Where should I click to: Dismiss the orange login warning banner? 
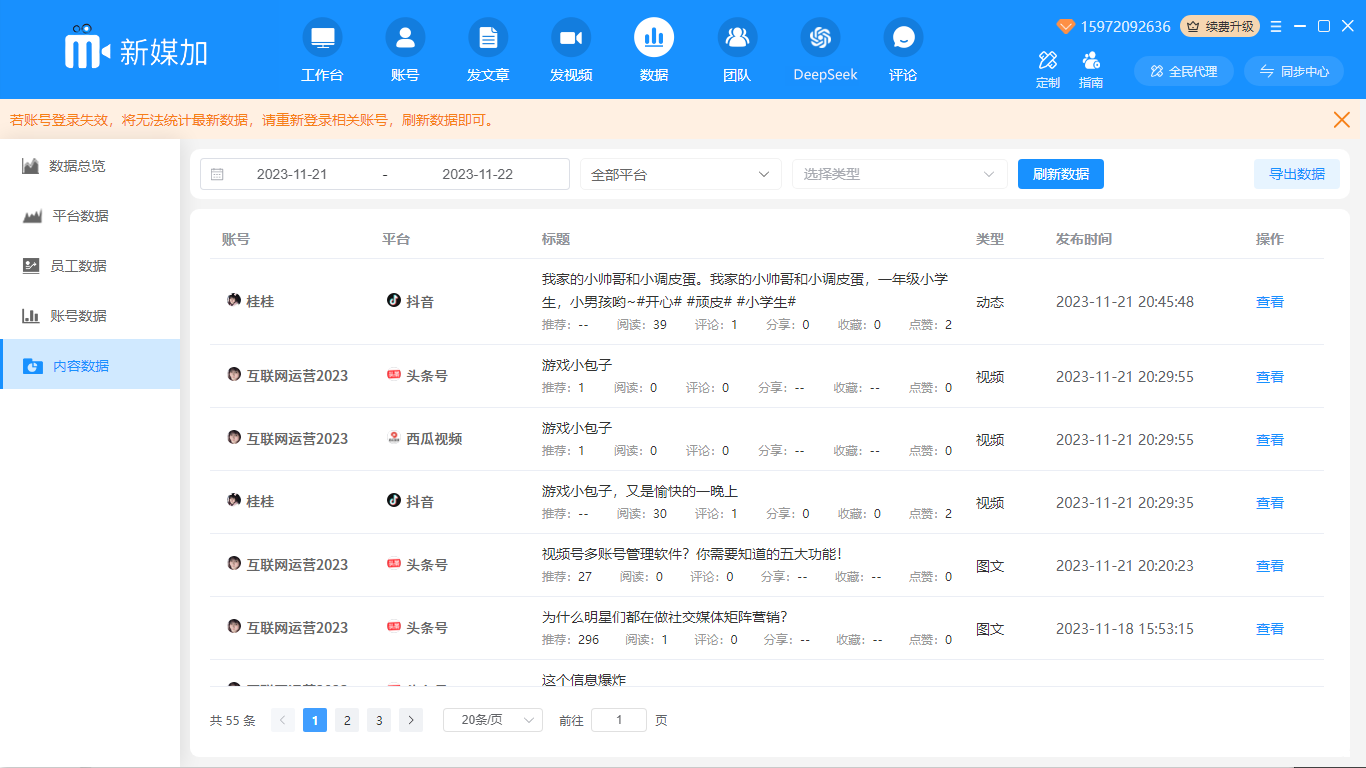coord(1342,120)
